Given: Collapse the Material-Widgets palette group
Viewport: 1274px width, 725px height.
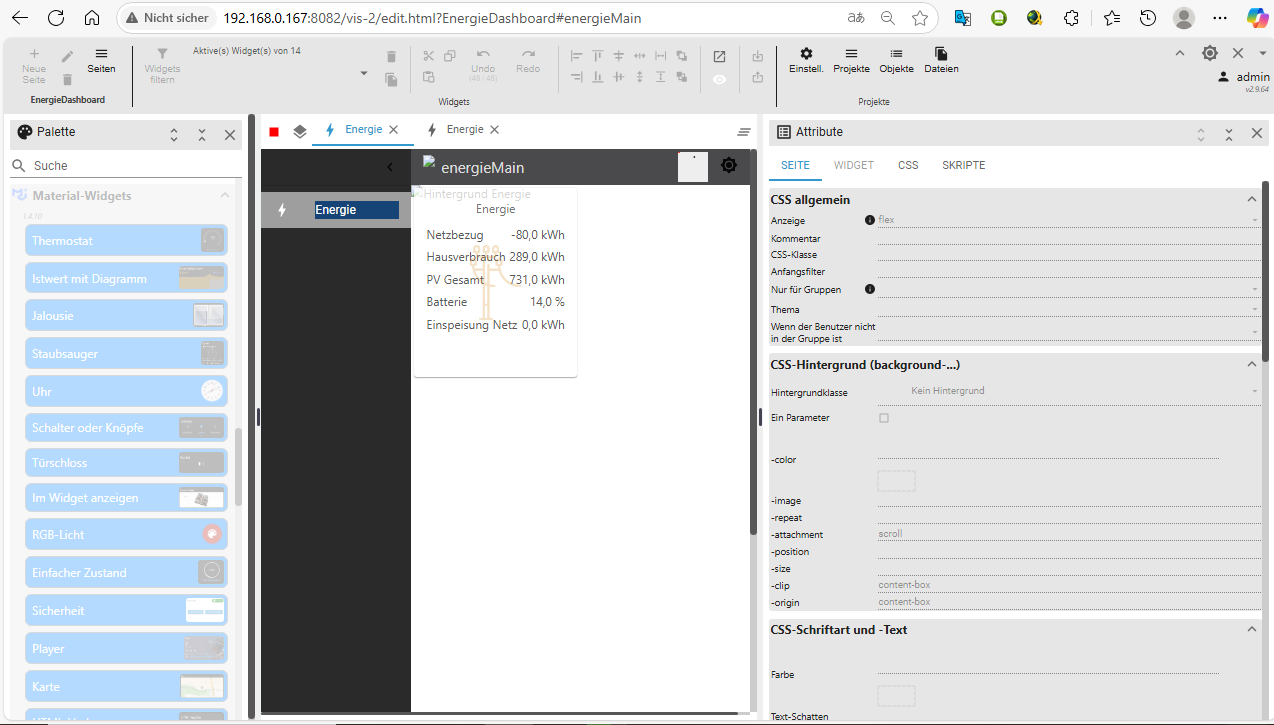Looking at the screenshot, I should tap(224, 196).
